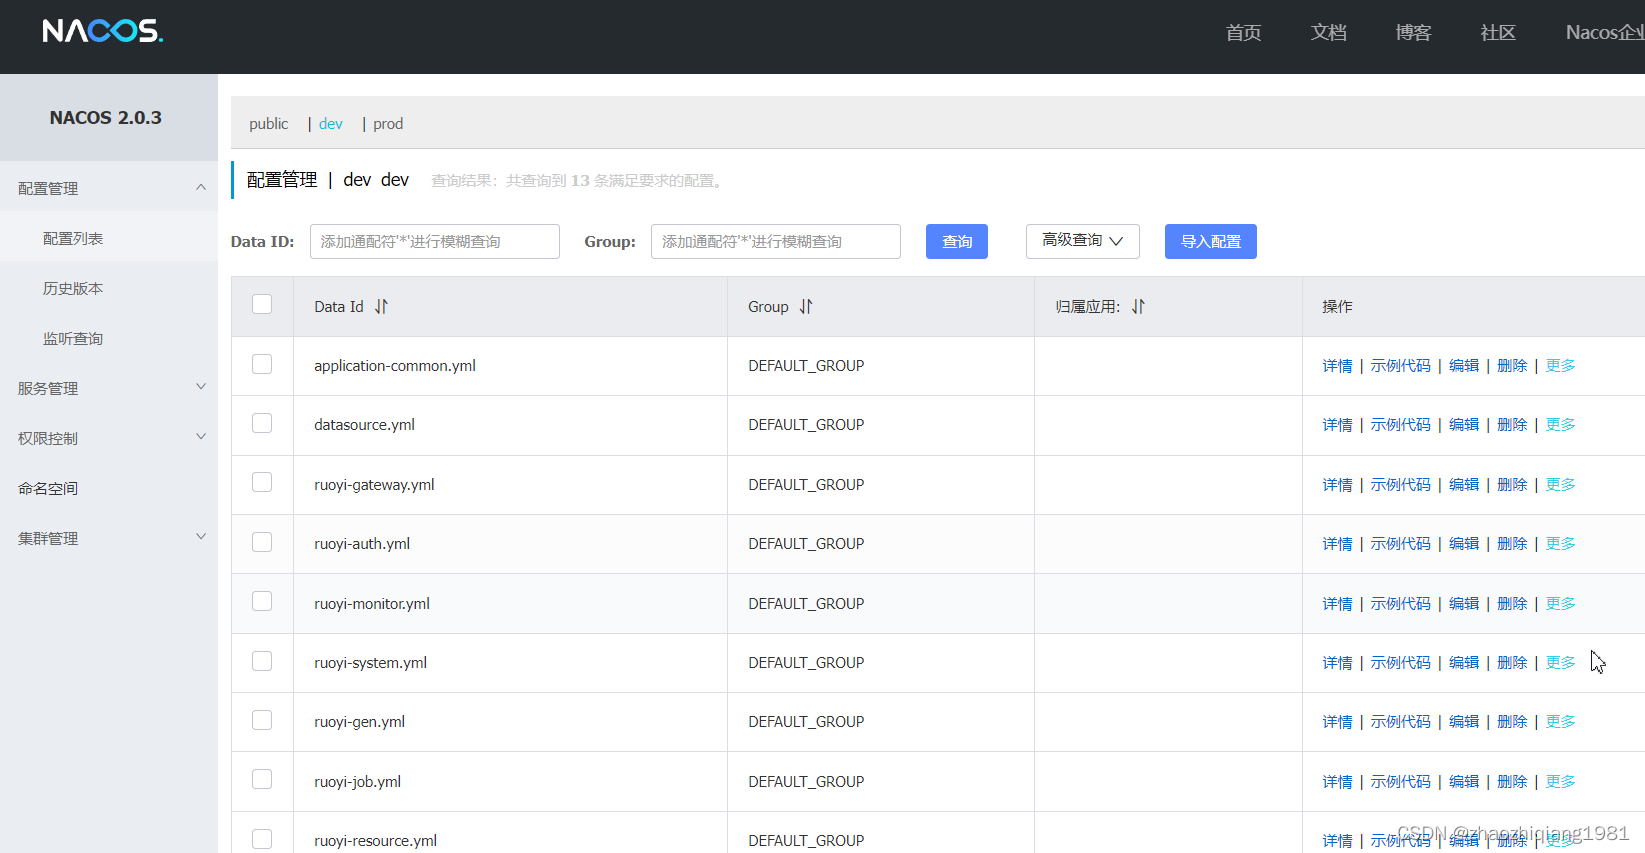Sort by 归属应用 column icon
Screen dimensions: 1645x853
tap(1138, 307)
